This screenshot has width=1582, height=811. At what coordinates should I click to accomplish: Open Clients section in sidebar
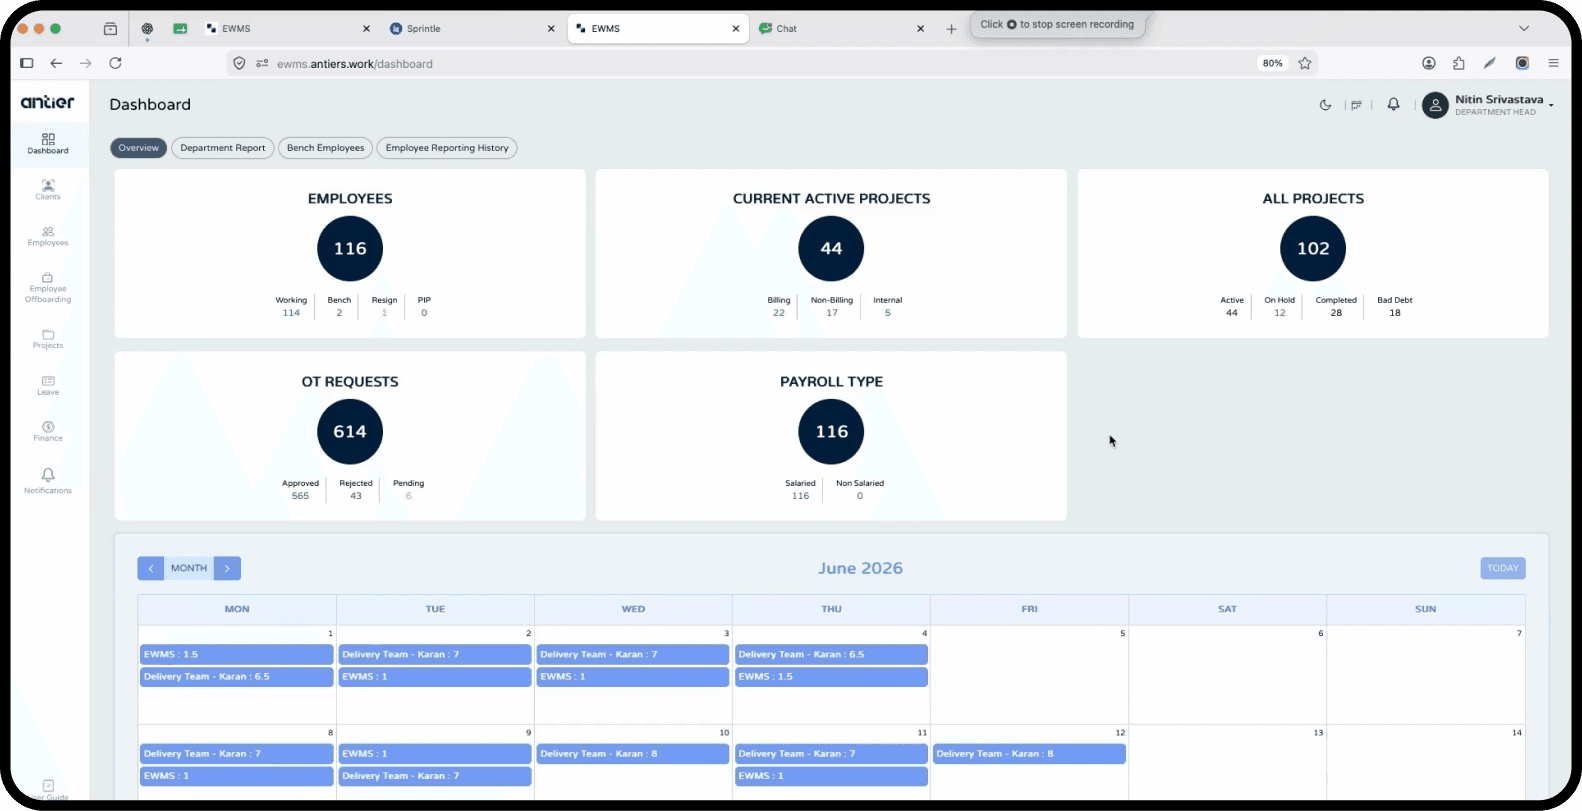pyautogui.click(x=48, y=190)
